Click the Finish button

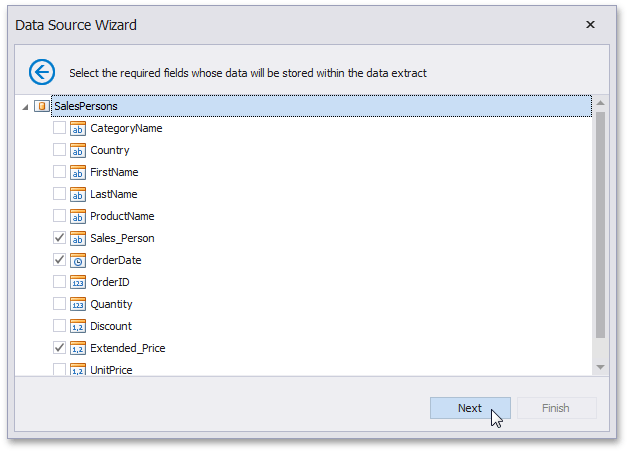tap(555, 408)
